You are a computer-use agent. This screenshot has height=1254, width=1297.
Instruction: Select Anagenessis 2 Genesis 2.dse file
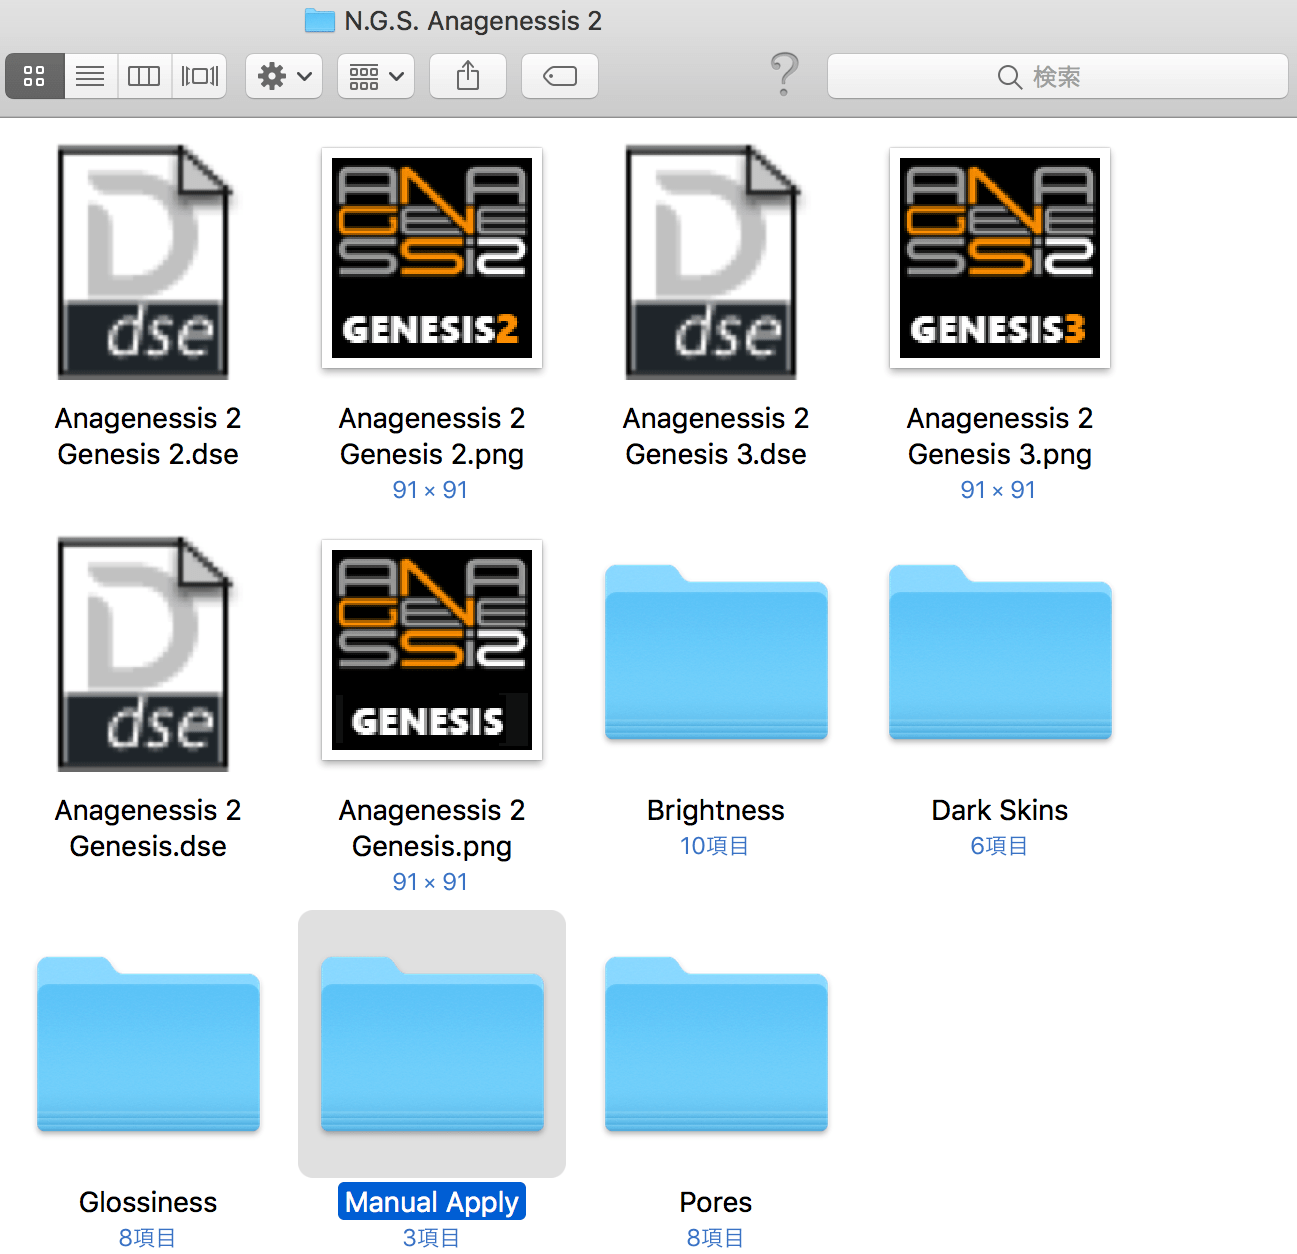coord(146,262)
